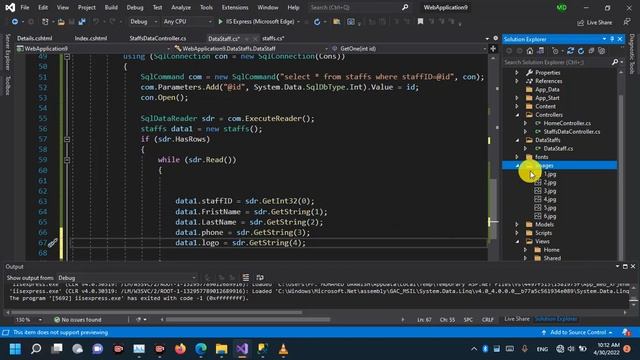Image resolution: width=640 pixels, height=360 pixels.
Task: Click Add to Source Control
Action: click(578, 333)
